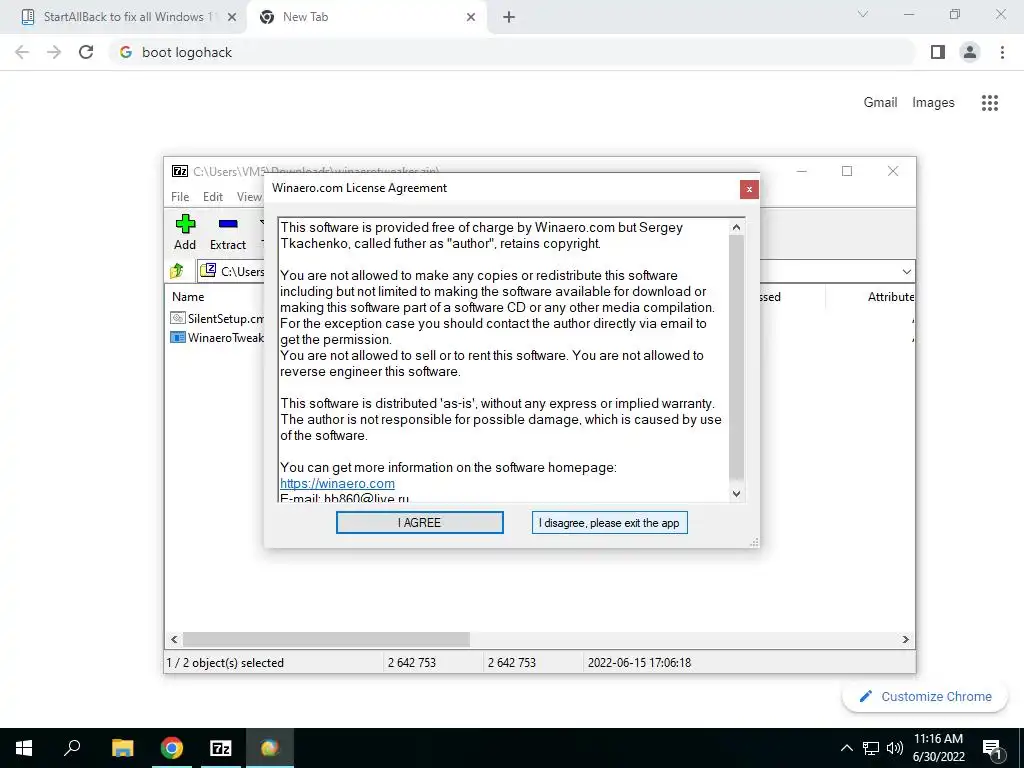Click the 2022-06-15 17:06:18 status bar entry
The image size is (1024, 768).
[639, 663]
